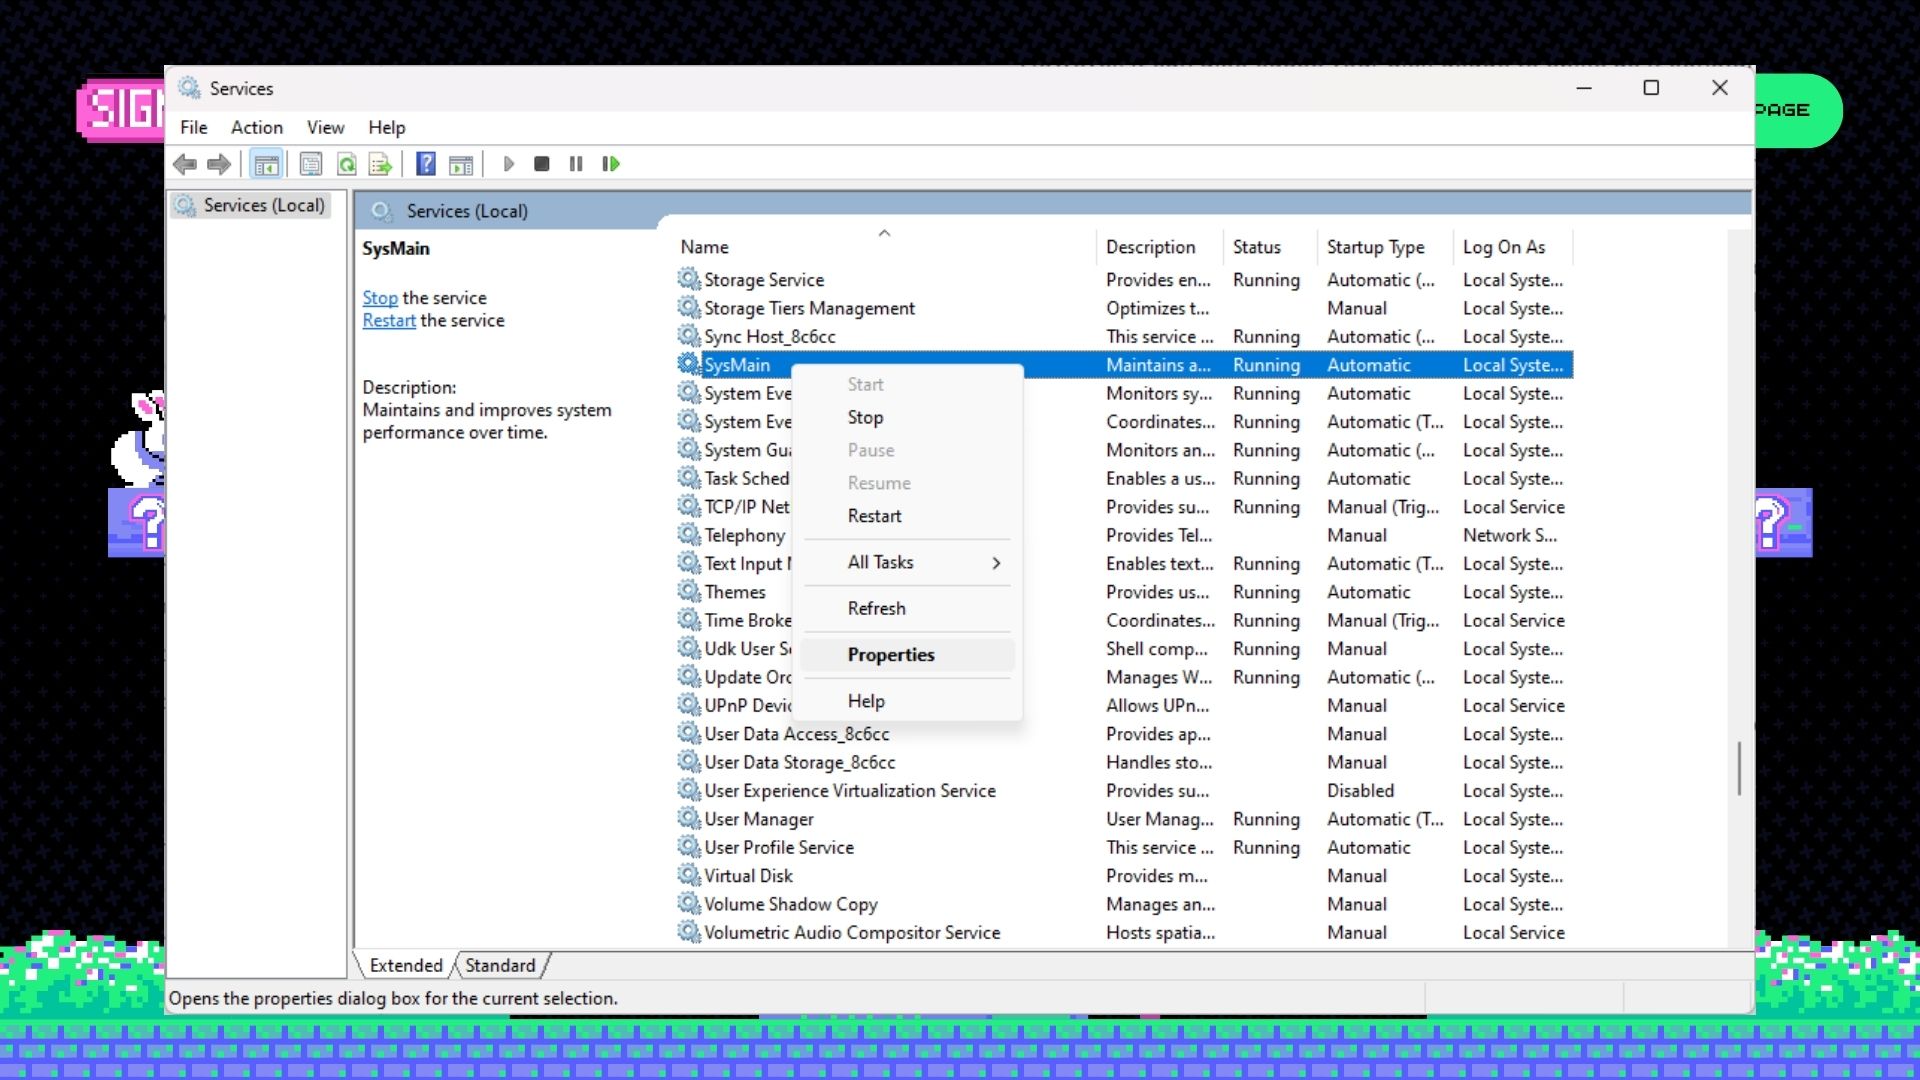Select the User Experience Virtualization Service row

point(1124,790)
